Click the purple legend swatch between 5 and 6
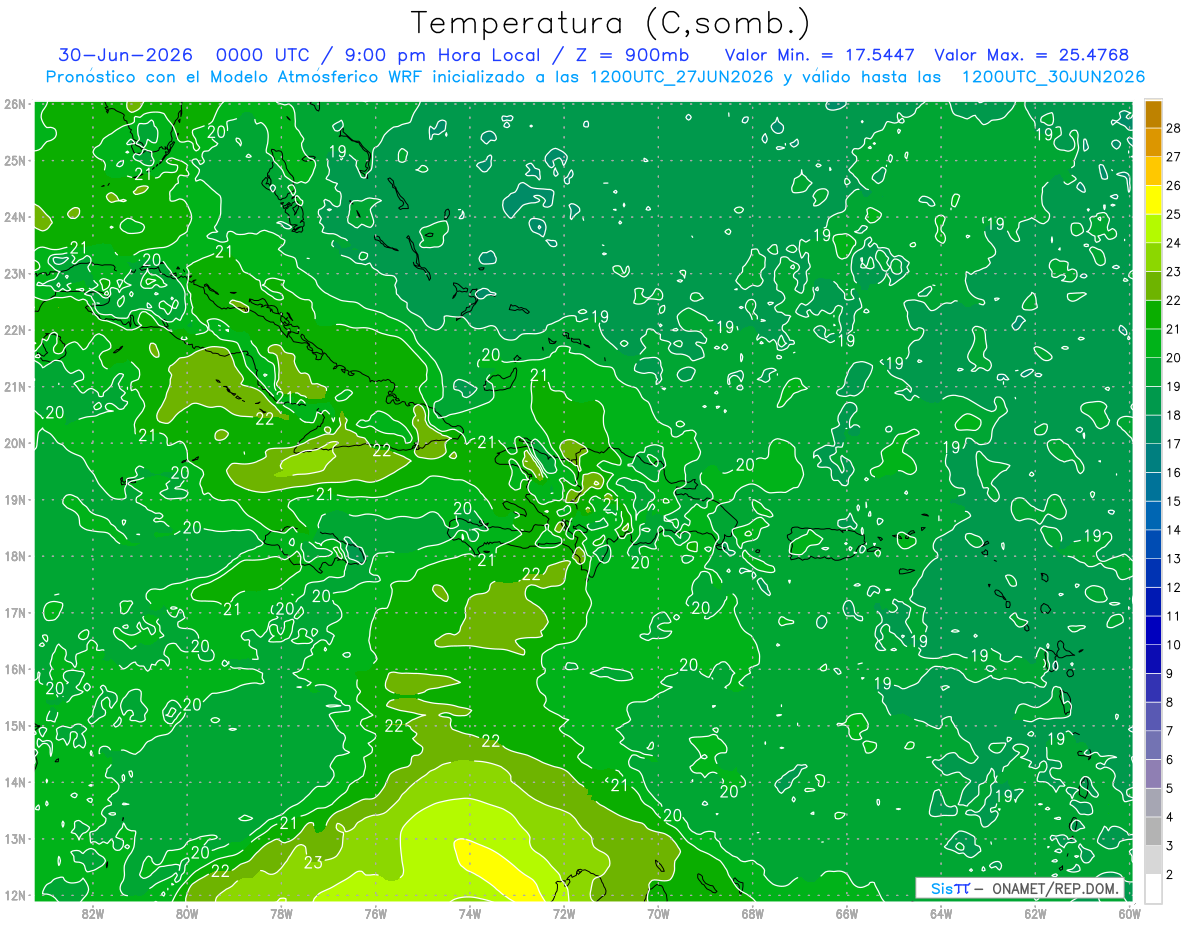The height and width of the screenshot is (927, 1200). [x=1153, y=773]
